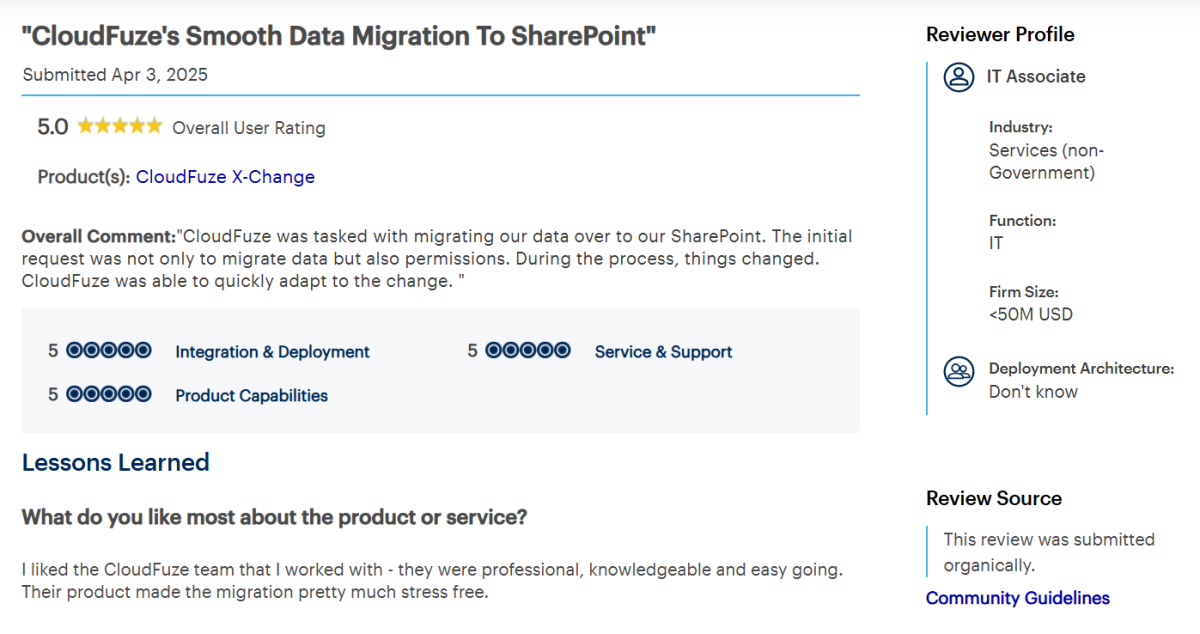Open the Community Guidelines page

(x=1017, y=597)
